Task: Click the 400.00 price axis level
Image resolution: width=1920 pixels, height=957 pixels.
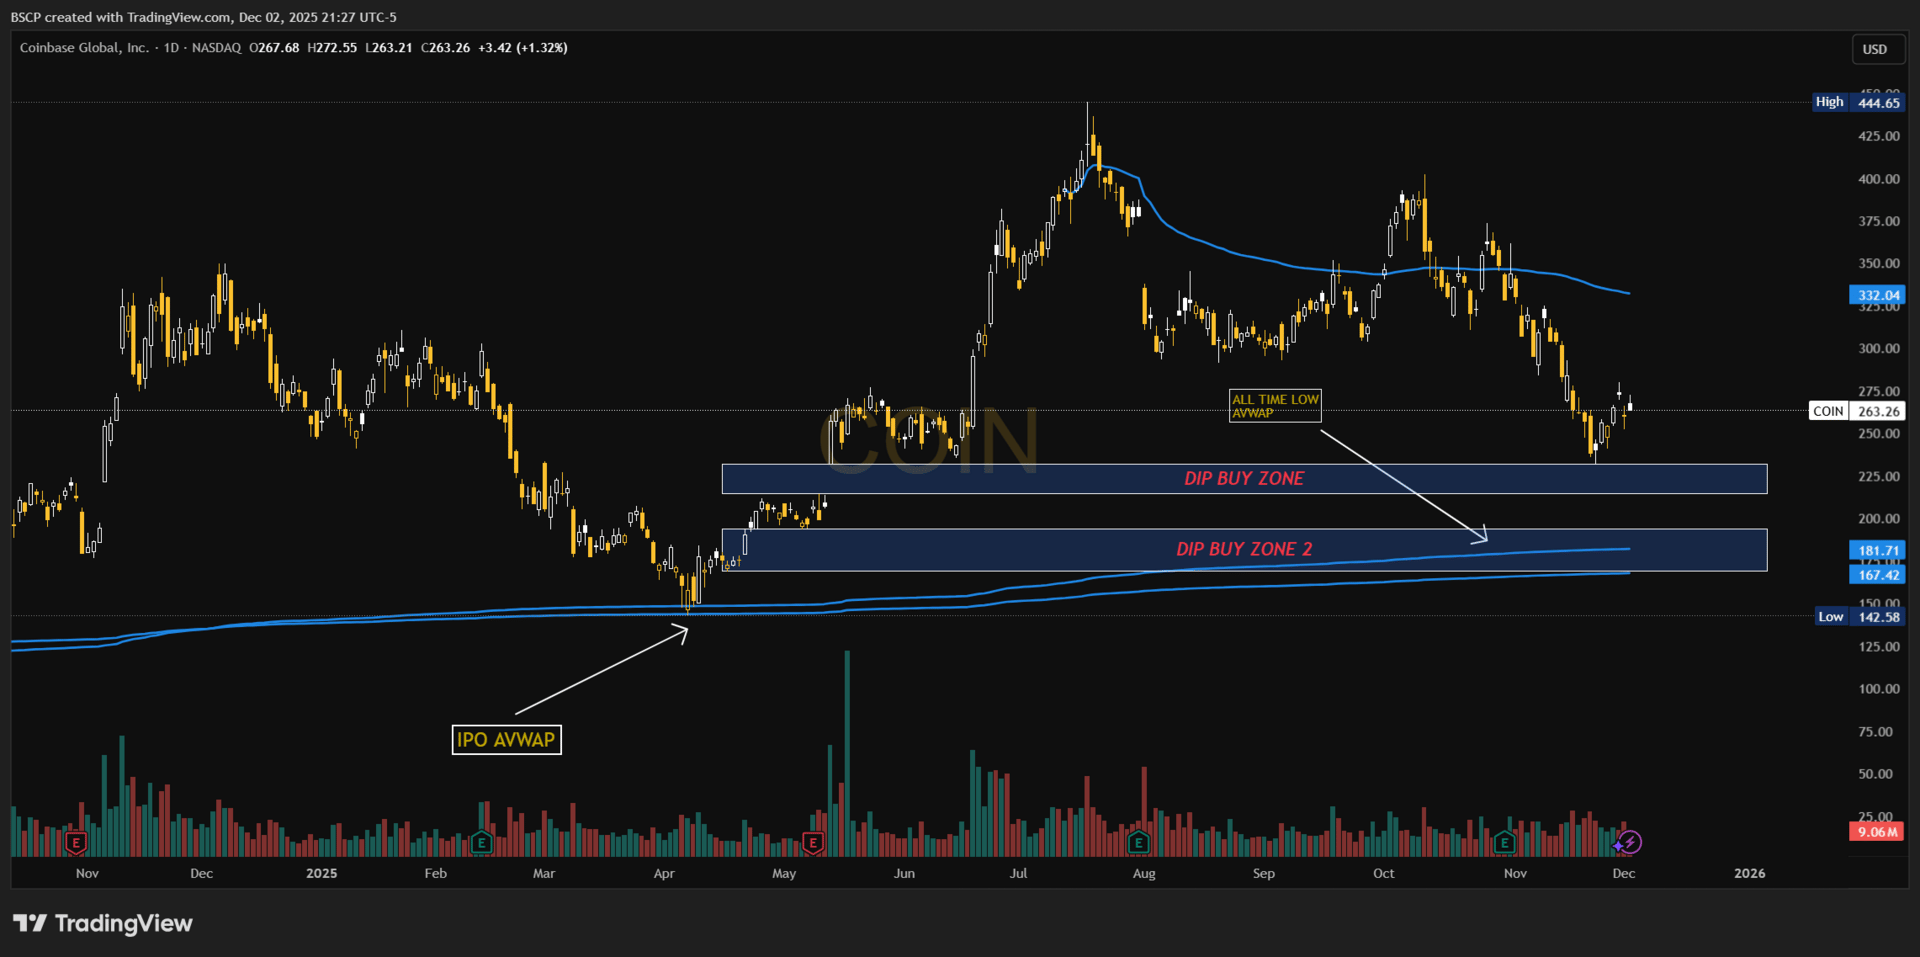Action: [1879, 179]
